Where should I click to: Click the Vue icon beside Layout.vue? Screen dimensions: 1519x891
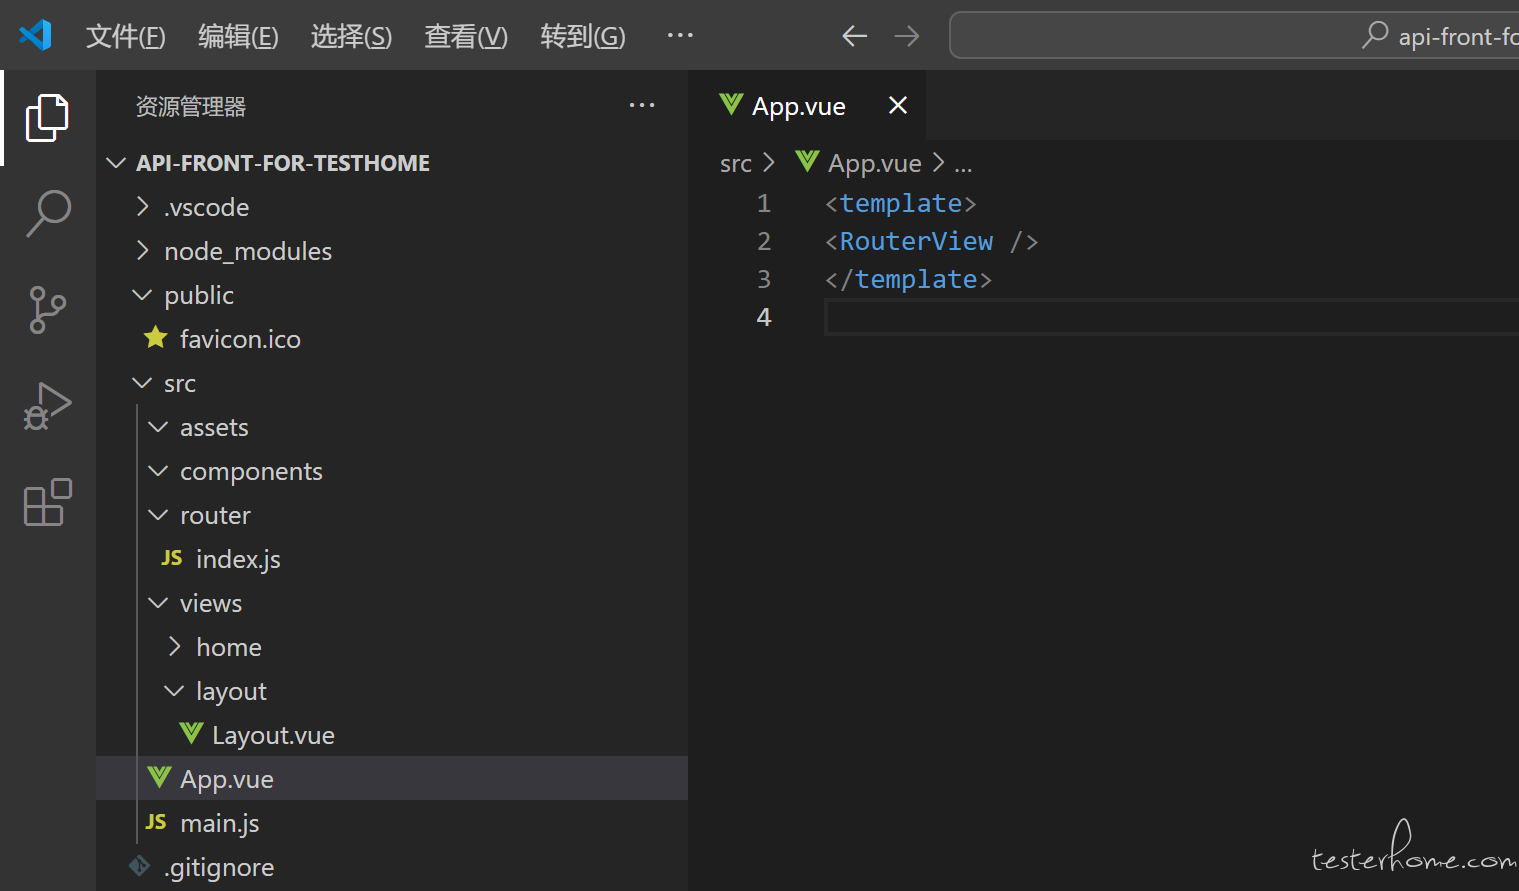[191, 734]
